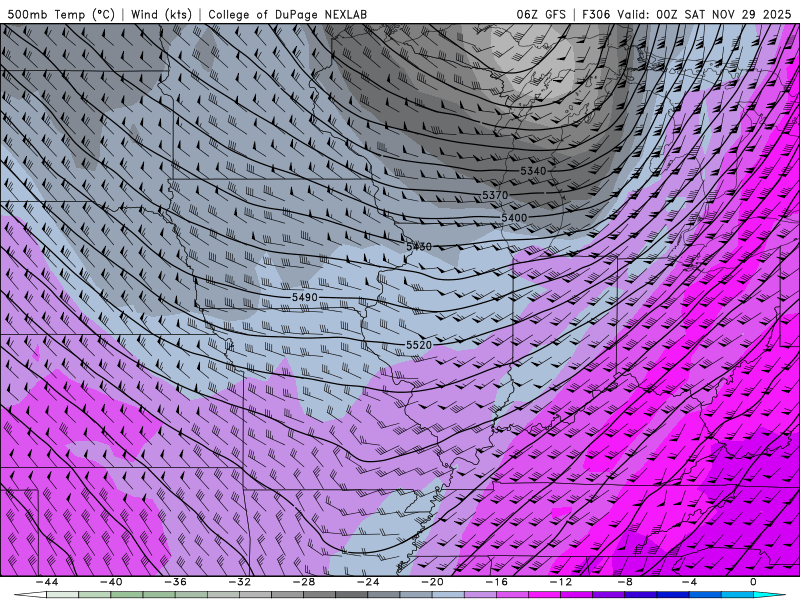The width and height of the screenshot is (800, 600).
Task: Click the "06Z GFS" model run label
Action: [x=541, y=14]
